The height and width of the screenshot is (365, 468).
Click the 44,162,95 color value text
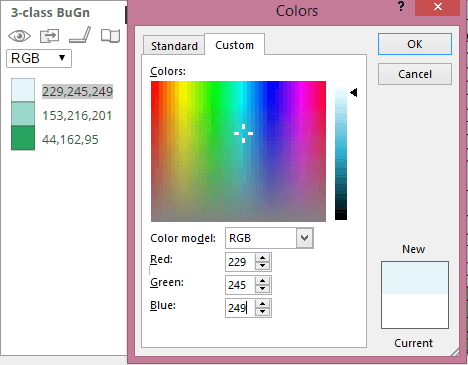[70, 140]
